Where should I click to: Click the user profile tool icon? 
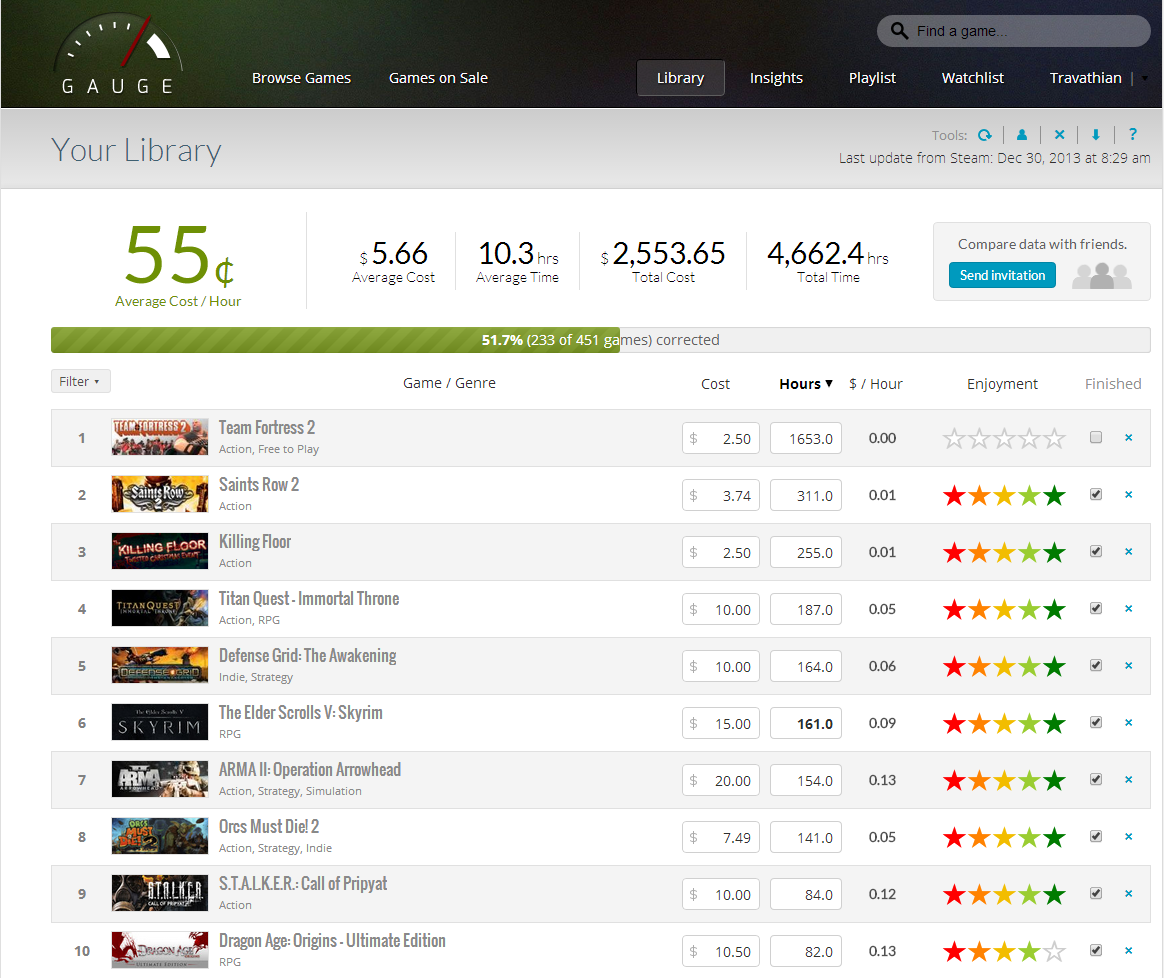tap(1022, 134)
